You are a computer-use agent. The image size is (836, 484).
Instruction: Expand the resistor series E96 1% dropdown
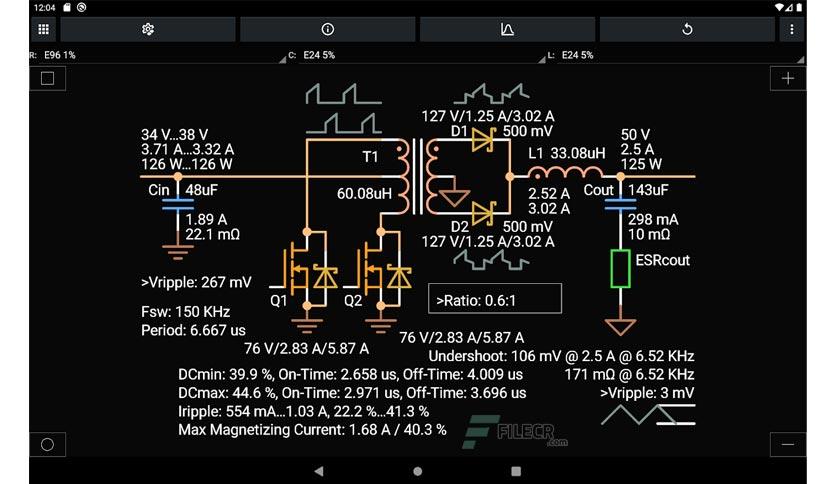point(158,55)
